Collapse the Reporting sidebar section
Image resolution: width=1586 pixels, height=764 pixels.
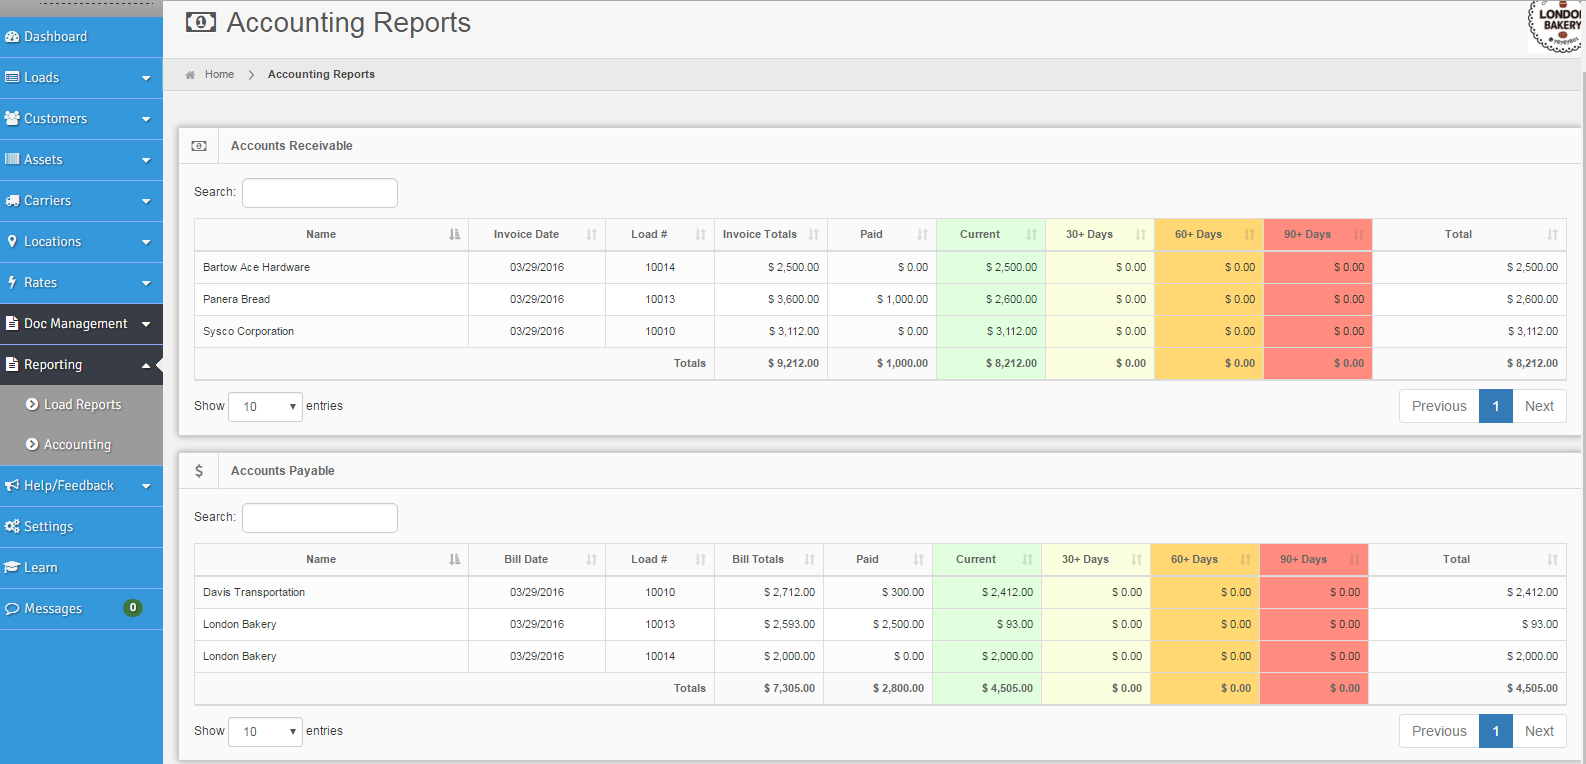81,365
